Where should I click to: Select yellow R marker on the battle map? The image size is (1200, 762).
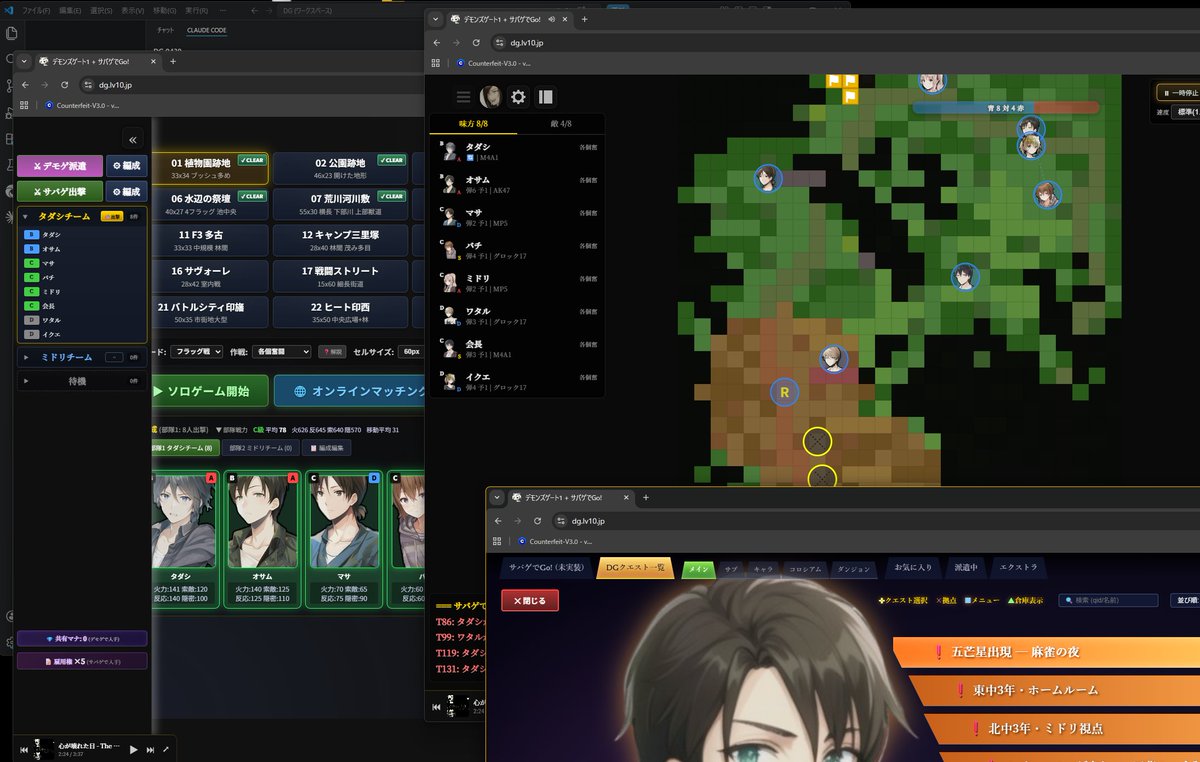point(785,393)
